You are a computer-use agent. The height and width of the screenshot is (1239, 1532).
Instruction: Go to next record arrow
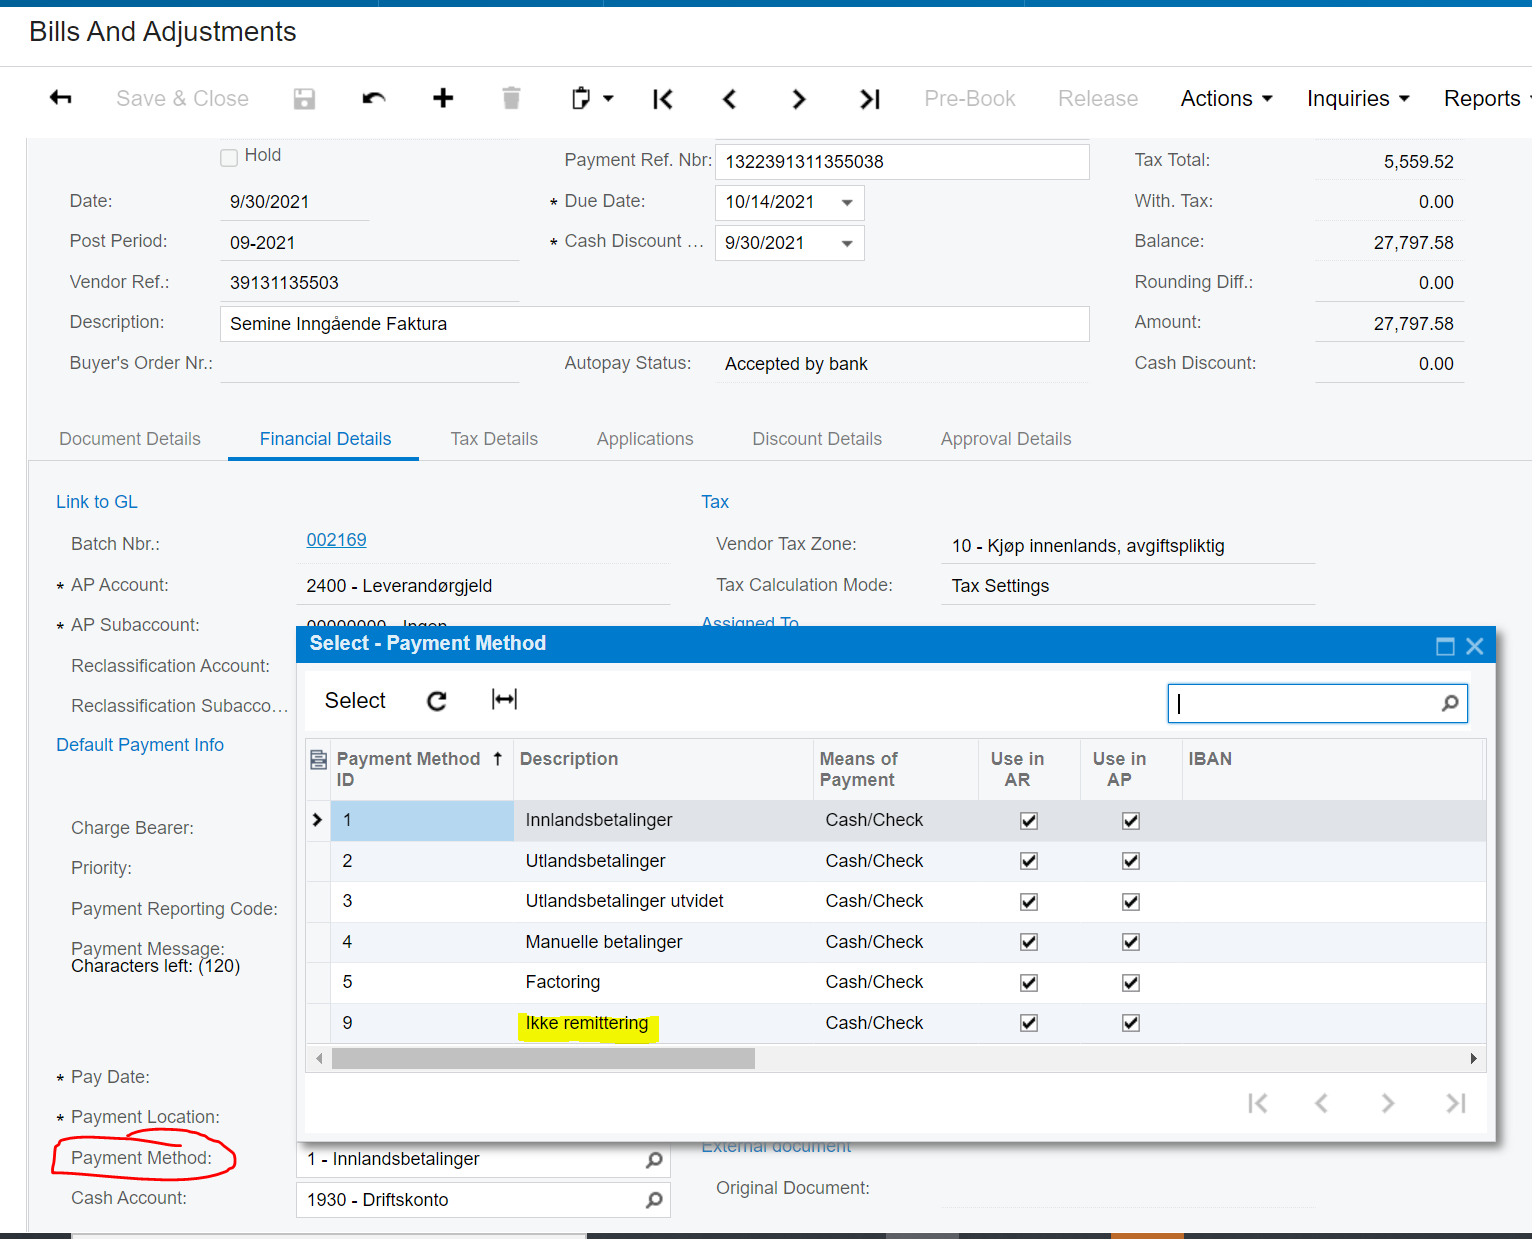[798, 98]
